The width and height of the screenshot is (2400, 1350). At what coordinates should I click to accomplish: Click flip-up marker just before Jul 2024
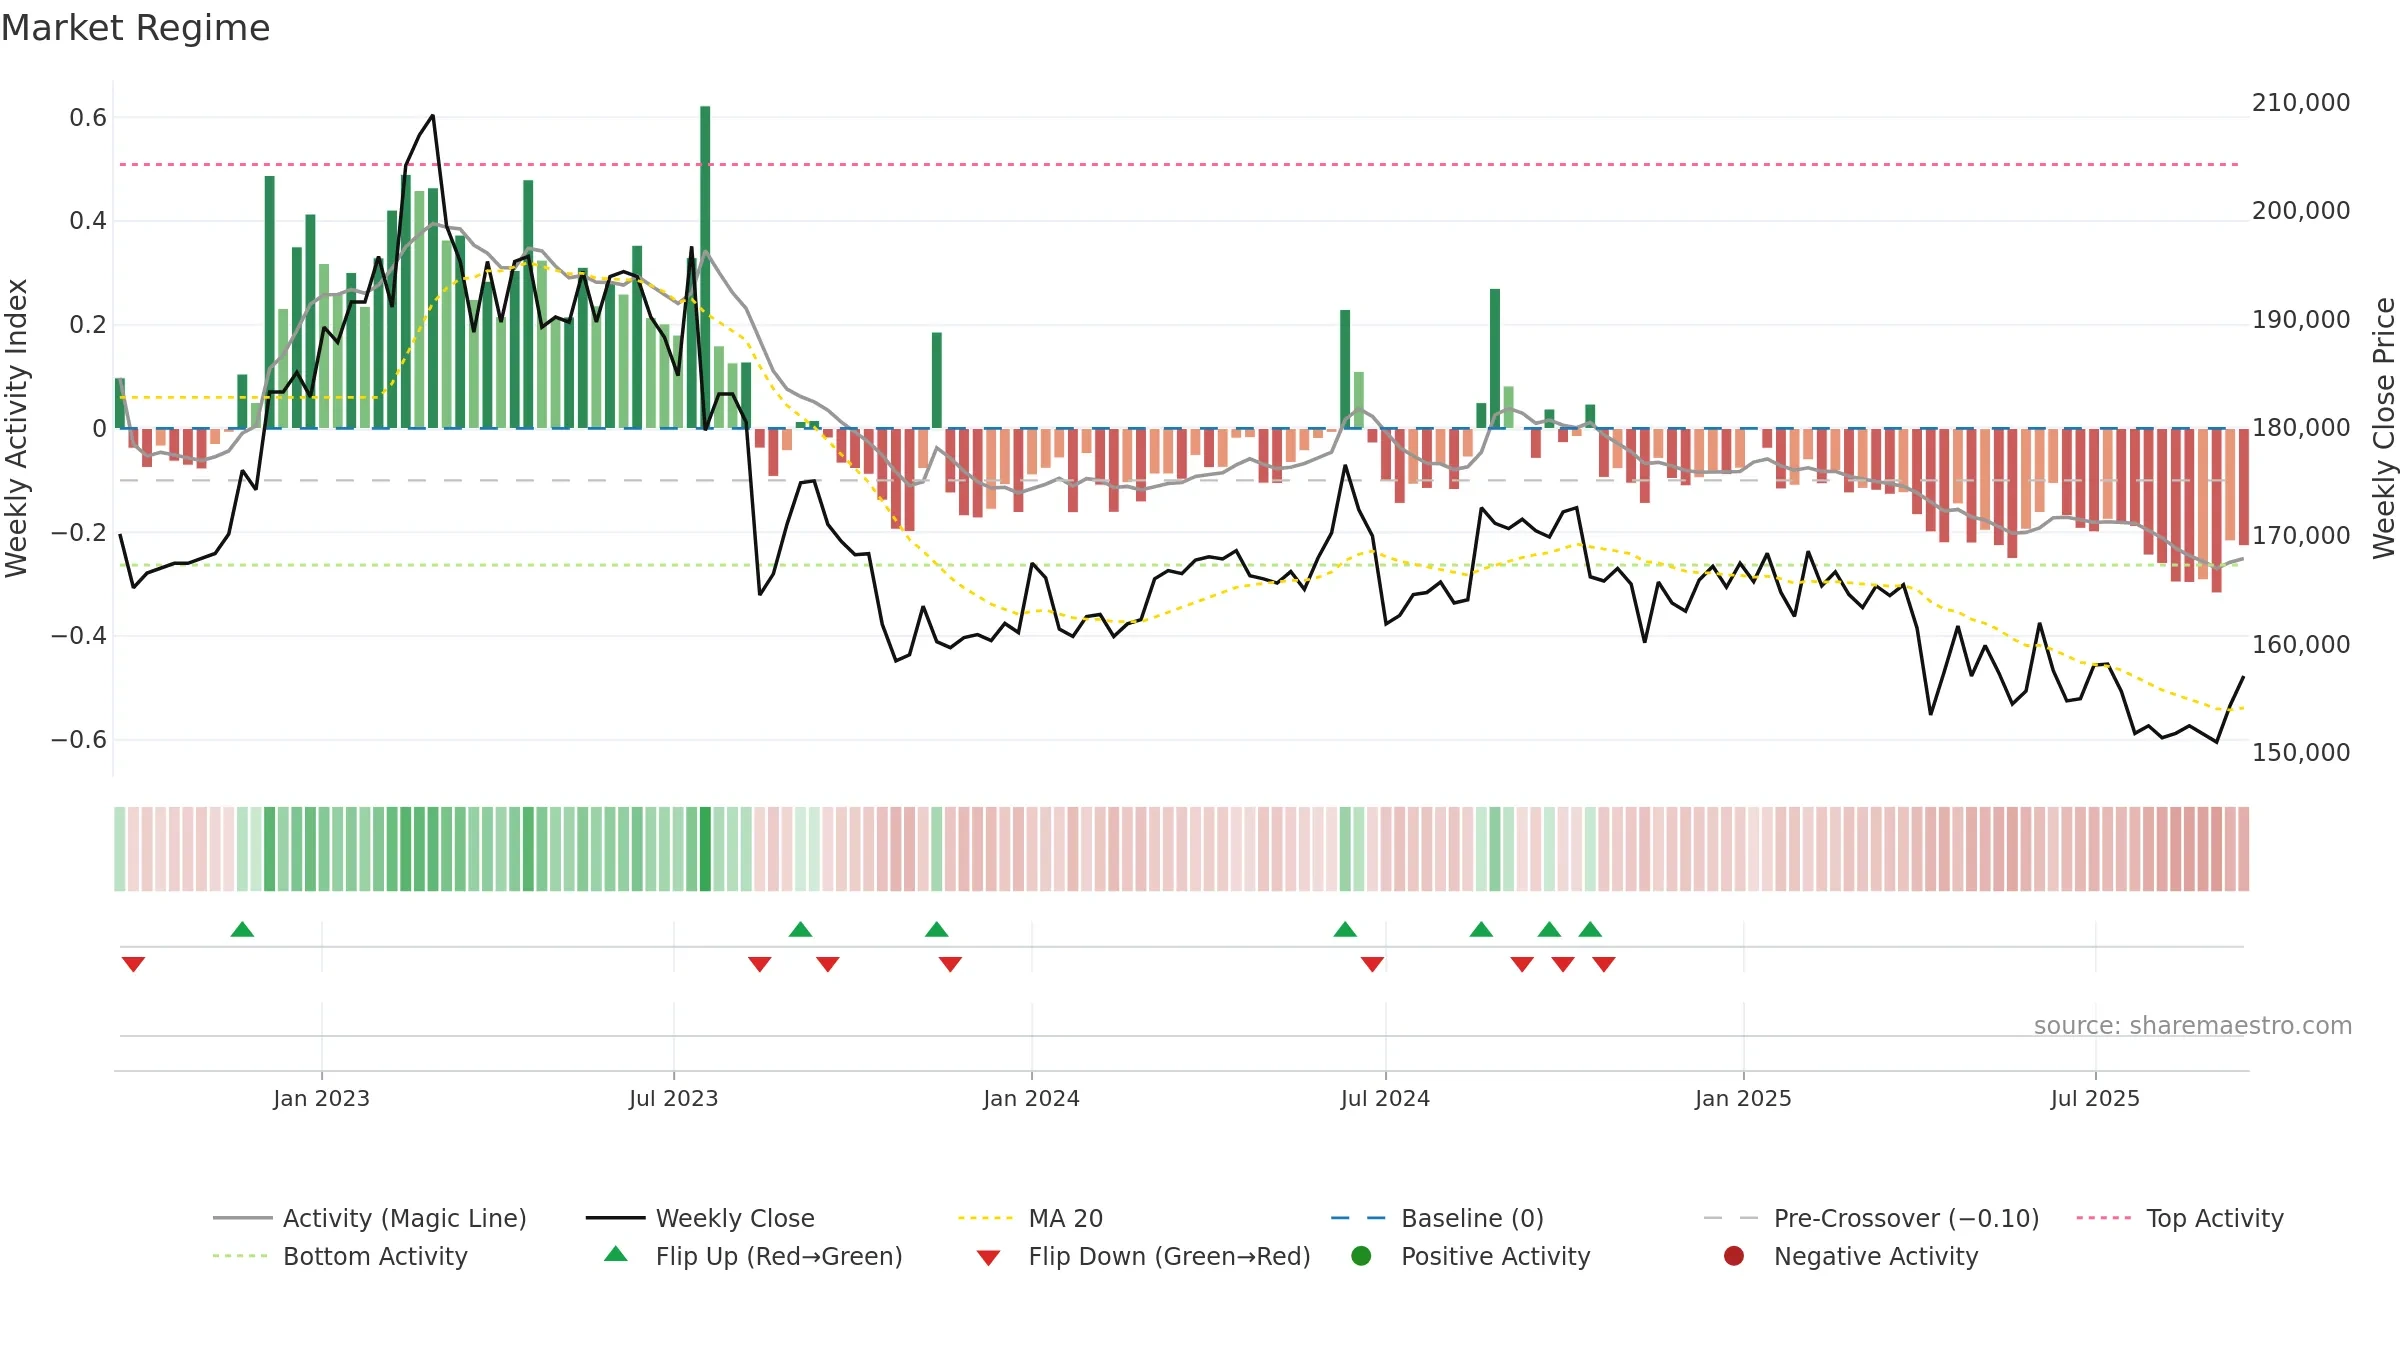click(x=1345, y=929)
